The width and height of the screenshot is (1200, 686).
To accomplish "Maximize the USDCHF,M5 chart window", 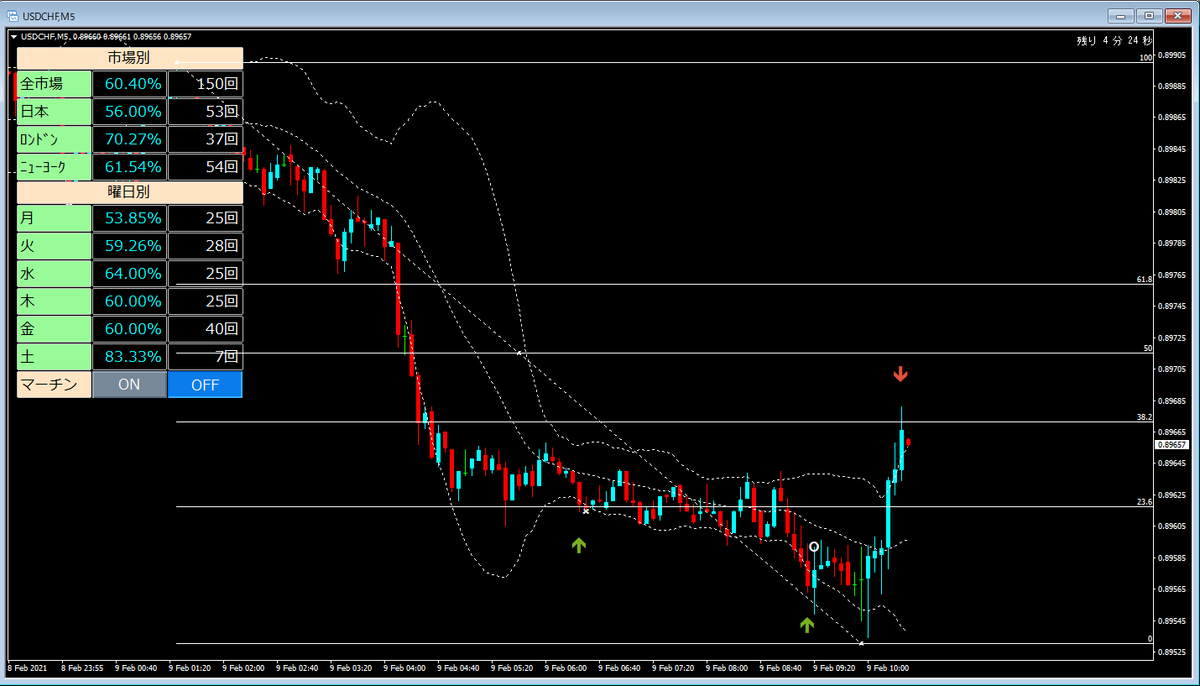I will (1149, 16).
